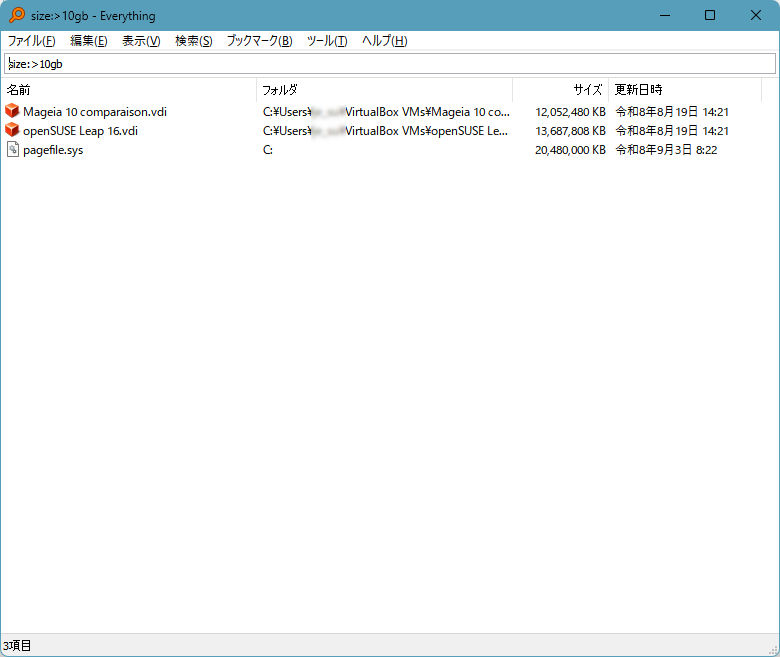Sort results by the フォルダ column header

pos(385,90)
